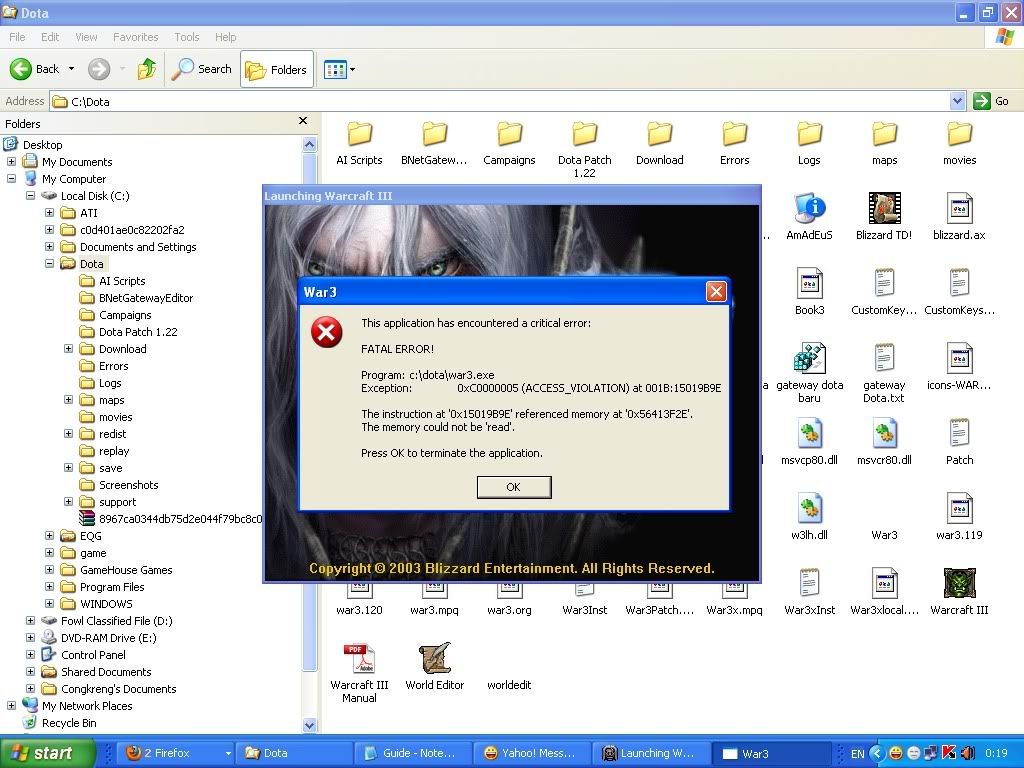Open the Favorites menu
Viewport: 1024px width, 768px height.
tap(135, 37)
